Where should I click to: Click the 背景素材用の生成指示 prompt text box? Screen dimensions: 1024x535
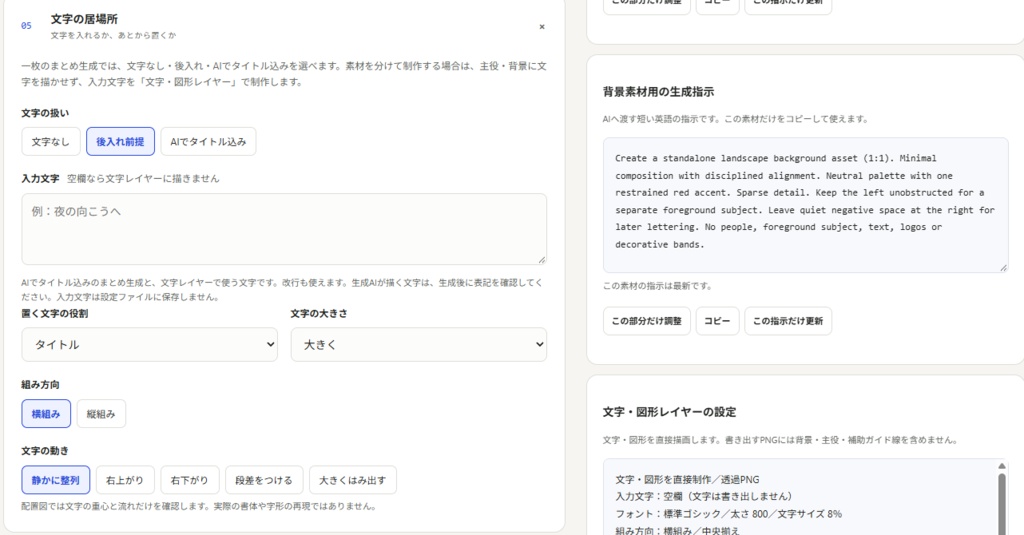(x=805, y=205)
